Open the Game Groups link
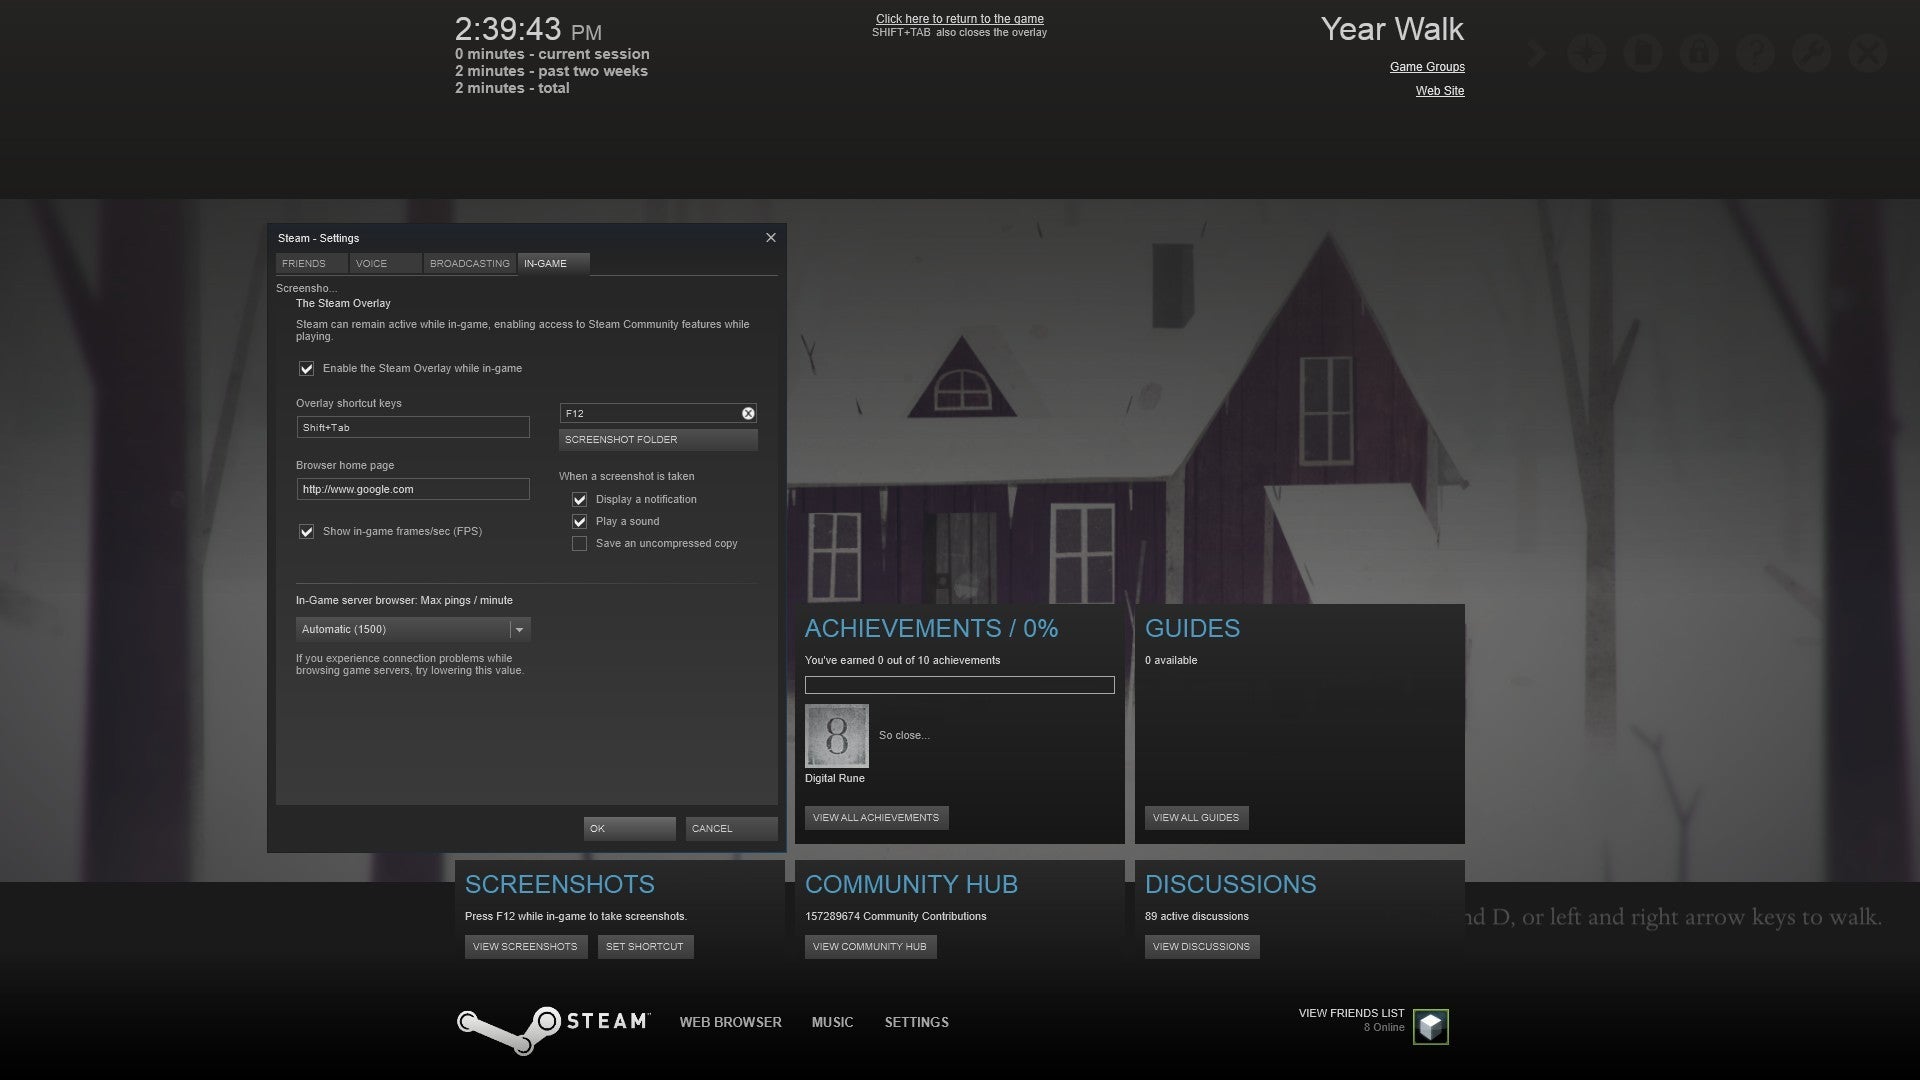 coord(1427,66)
